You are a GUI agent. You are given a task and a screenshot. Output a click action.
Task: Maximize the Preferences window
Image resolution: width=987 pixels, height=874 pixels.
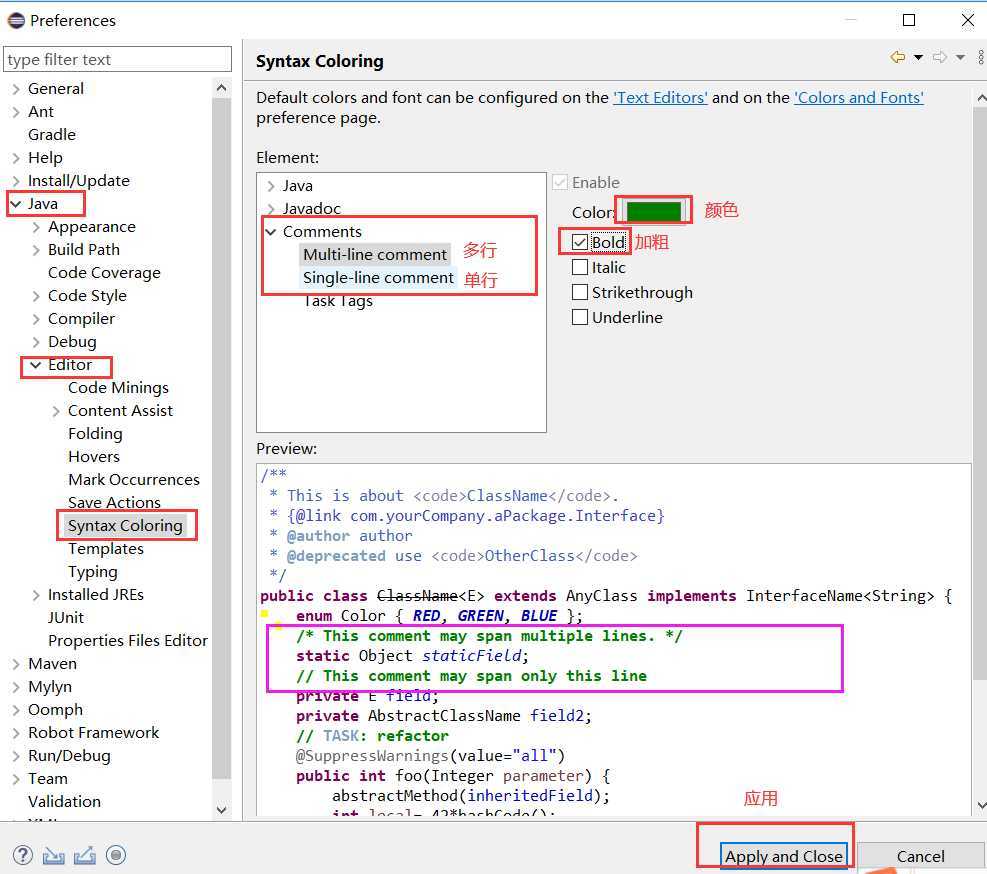(x=908, y=20)
